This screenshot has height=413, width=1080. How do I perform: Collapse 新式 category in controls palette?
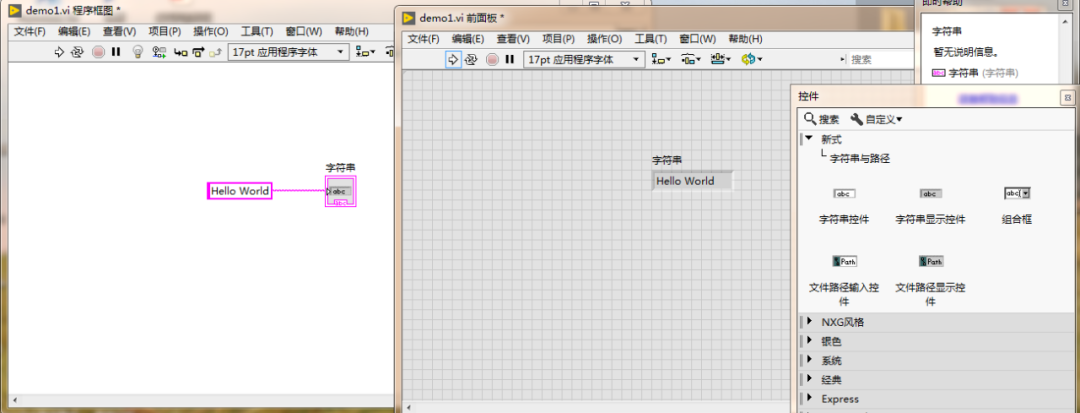[x=809, y=138]
